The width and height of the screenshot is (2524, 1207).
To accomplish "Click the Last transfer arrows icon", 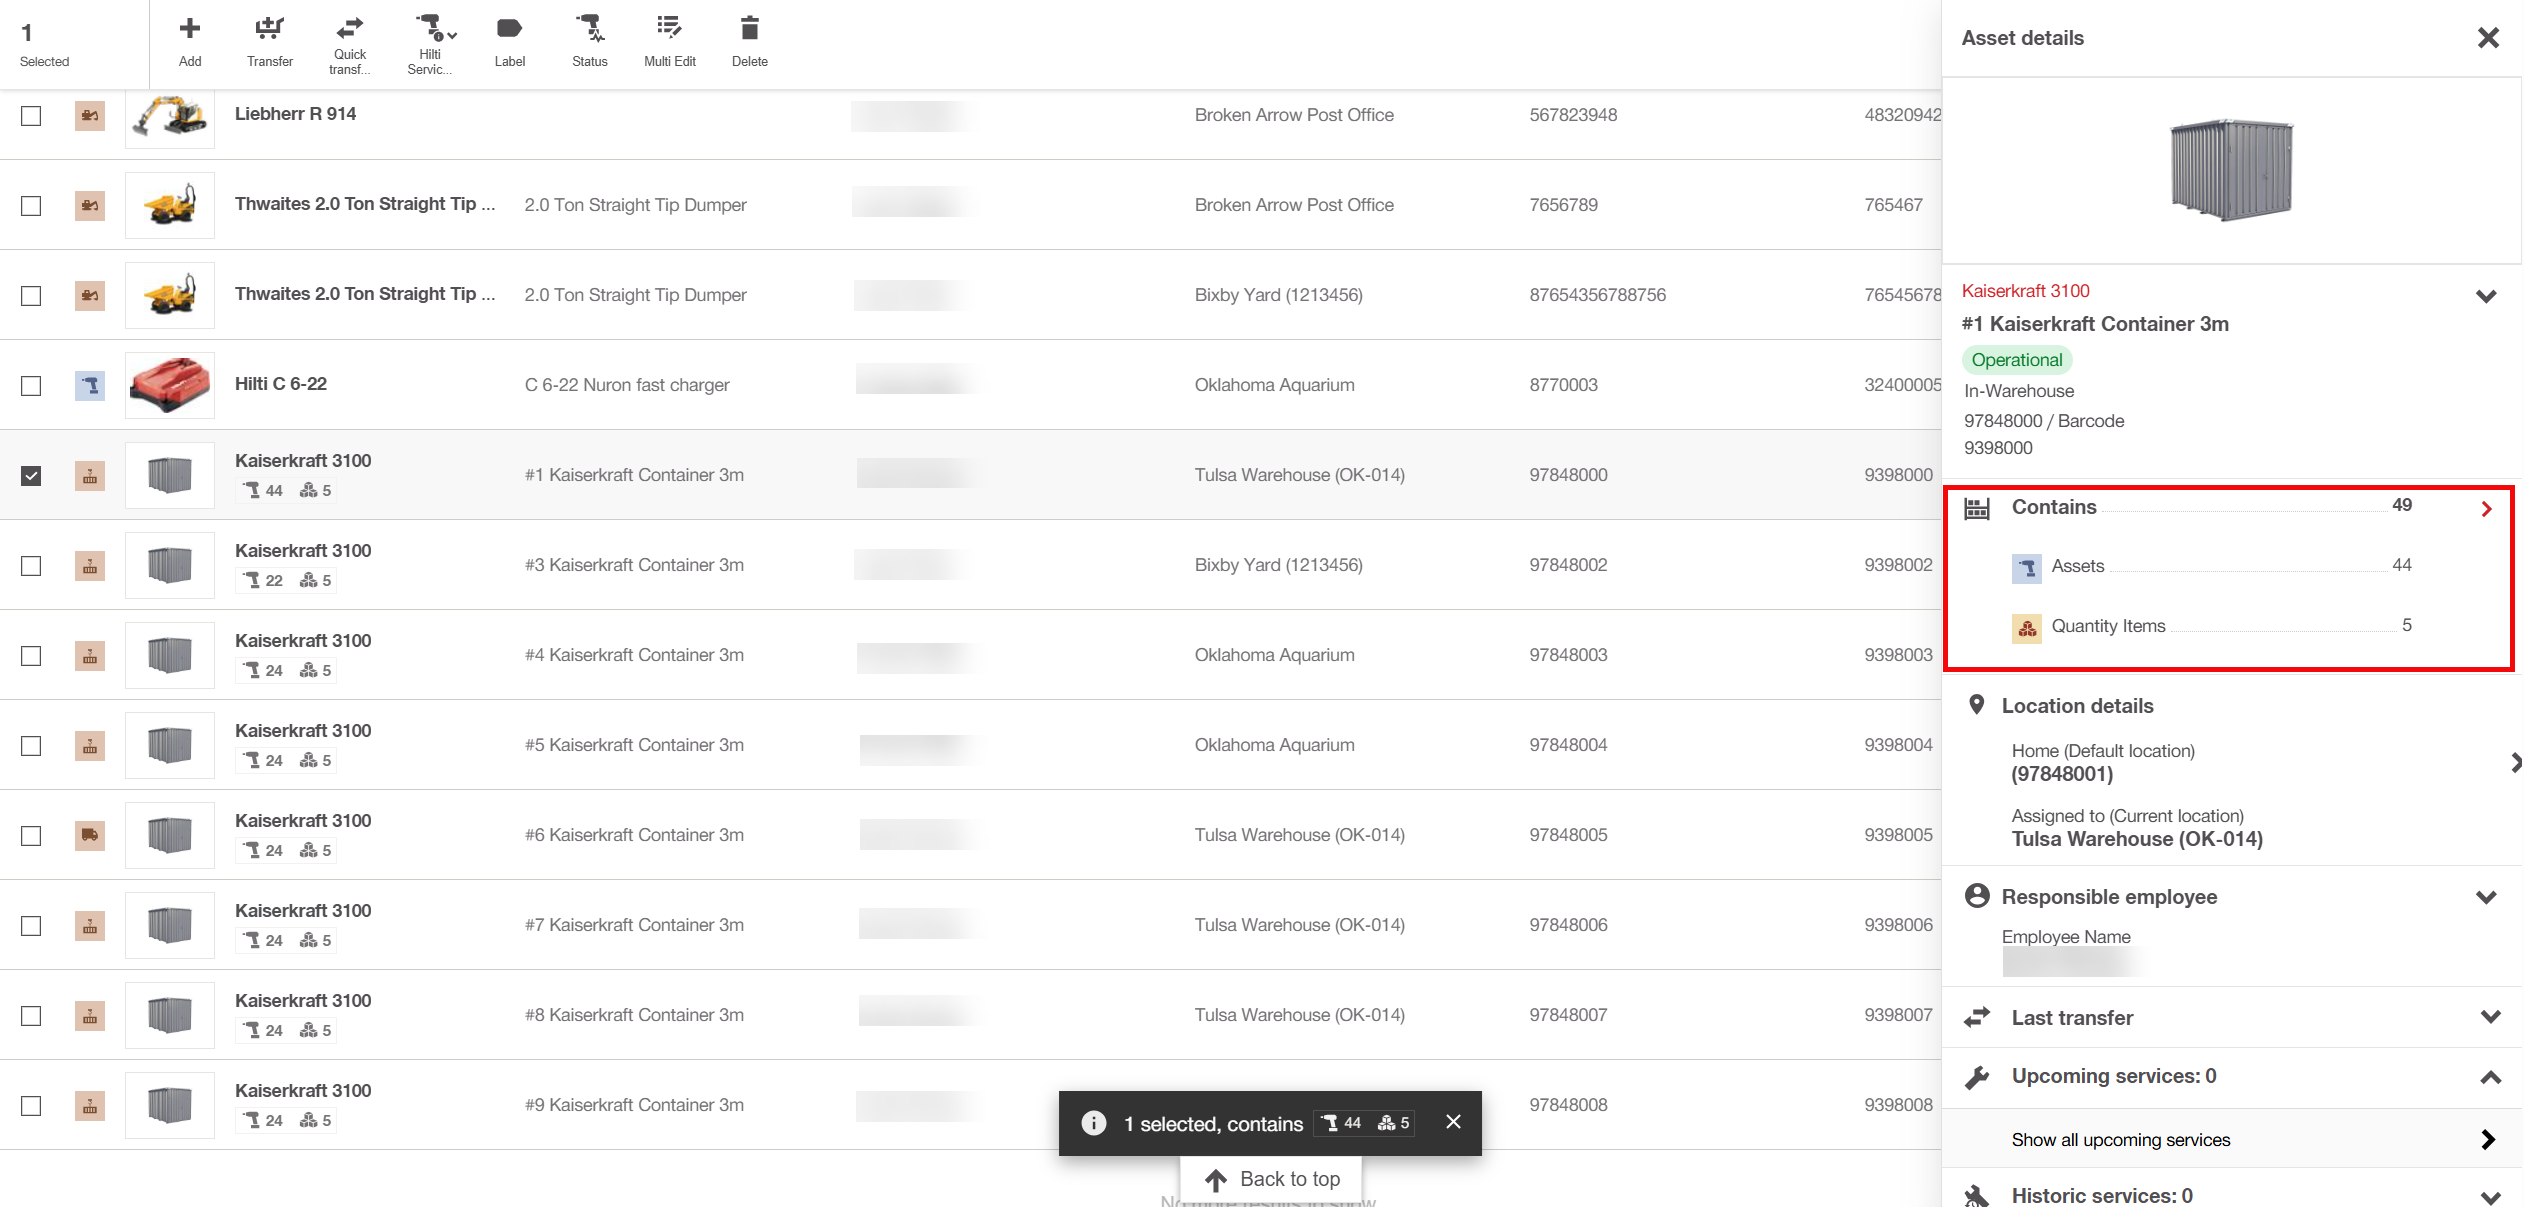I will click(1977, 1017).
